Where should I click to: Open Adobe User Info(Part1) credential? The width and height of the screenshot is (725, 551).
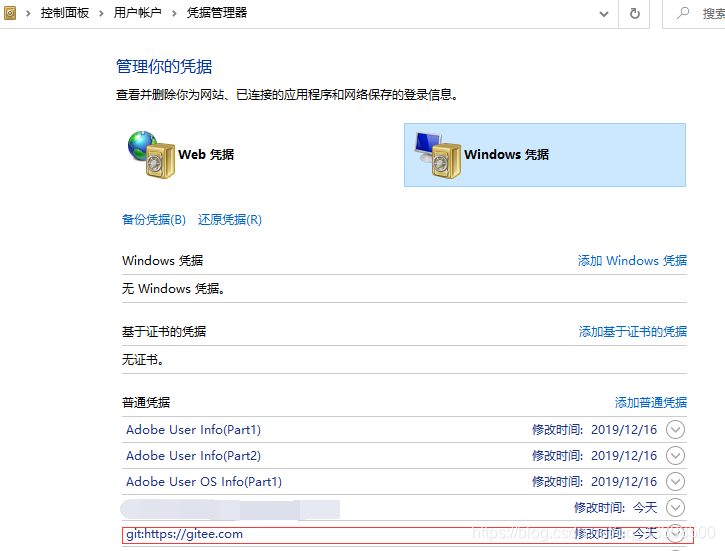pyautogui.click(x=193, y=430)
